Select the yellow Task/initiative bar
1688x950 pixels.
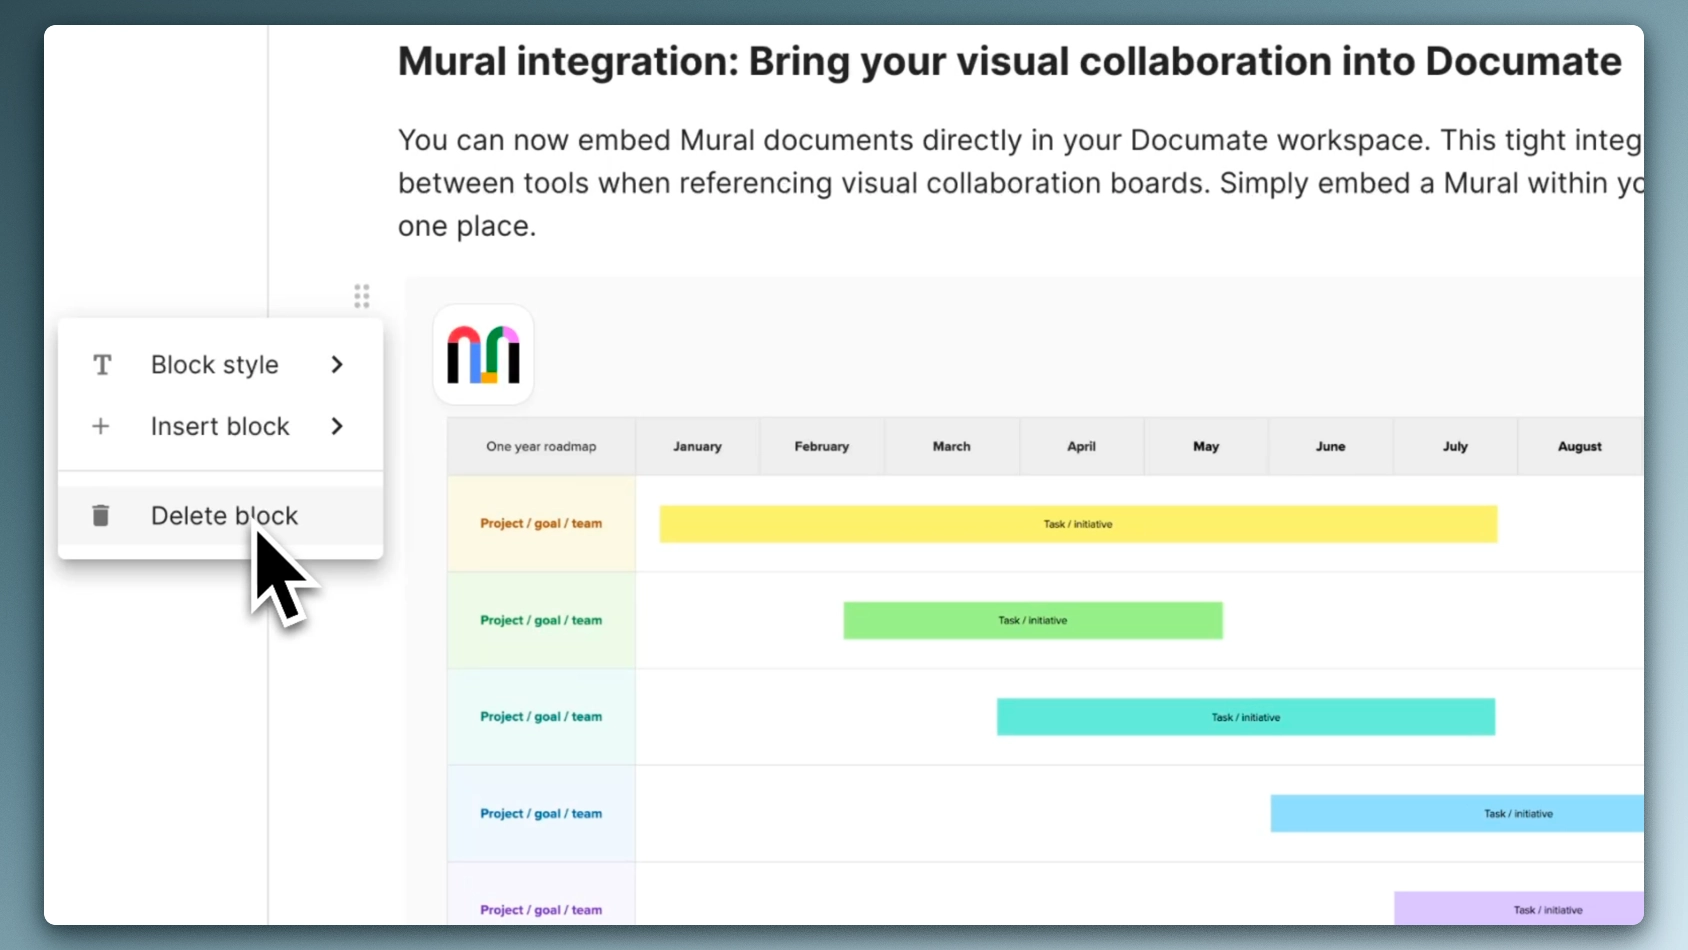point(1077,523)
